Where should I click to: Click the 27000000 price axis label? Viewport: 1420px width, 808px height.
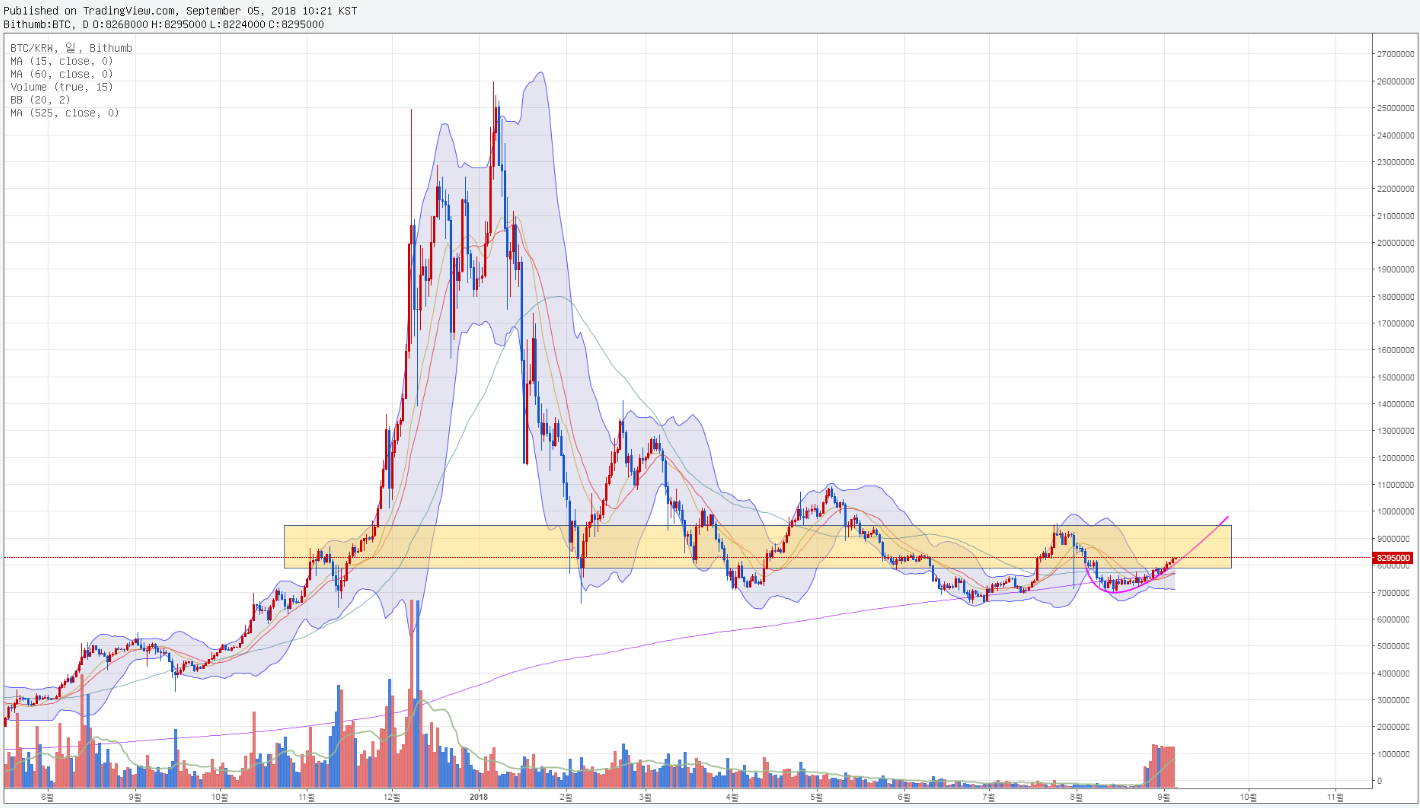click(1395, 53)
